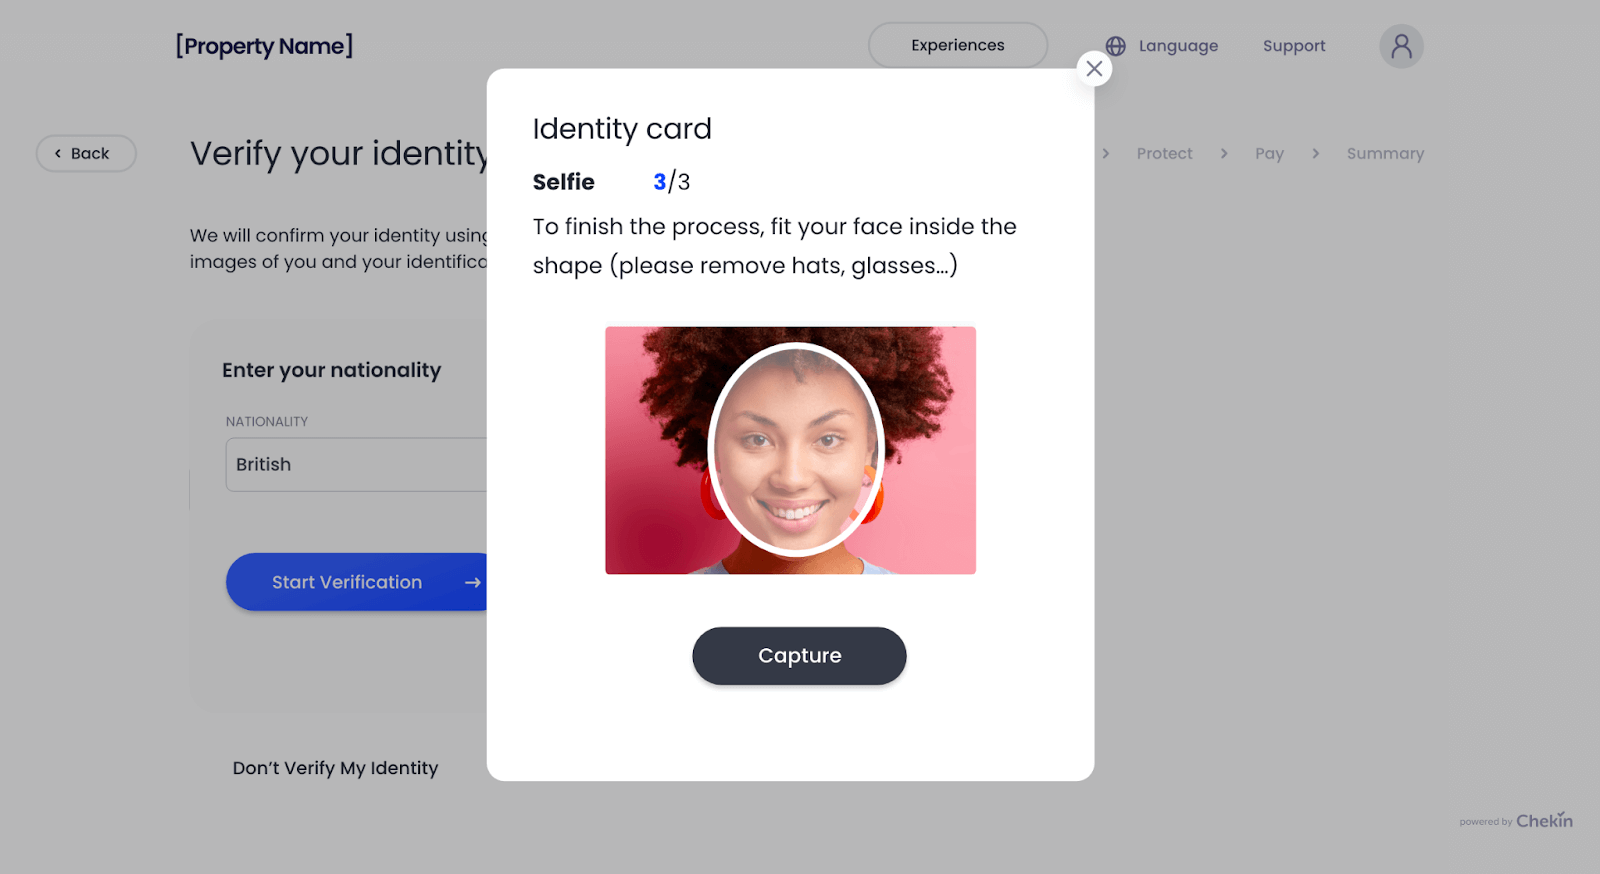The height and width of the screenshot is (874, 1600).
Task: Click the chevron between Pay and Summary
Action: (1315, 154)
